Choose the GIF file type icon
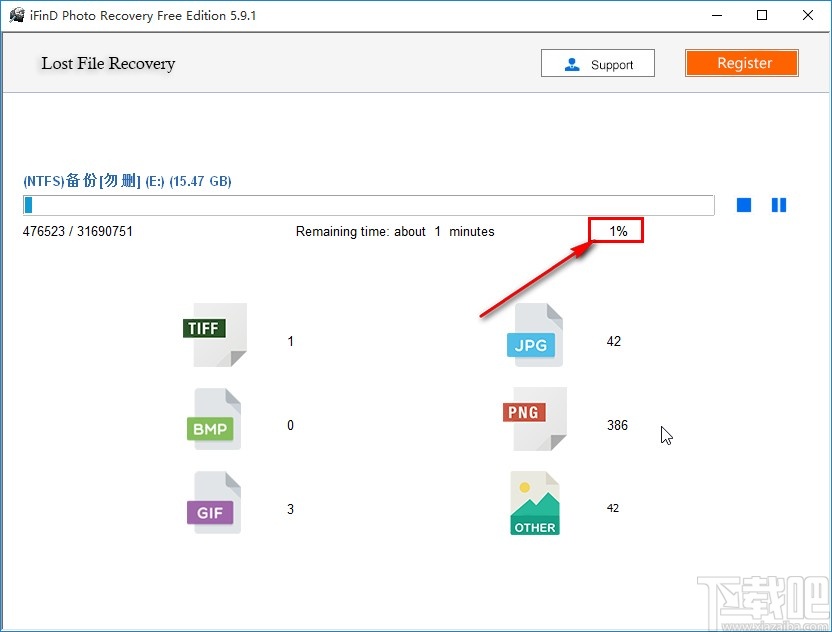Screen dimensions: 832x632 [x=214, y=503]
